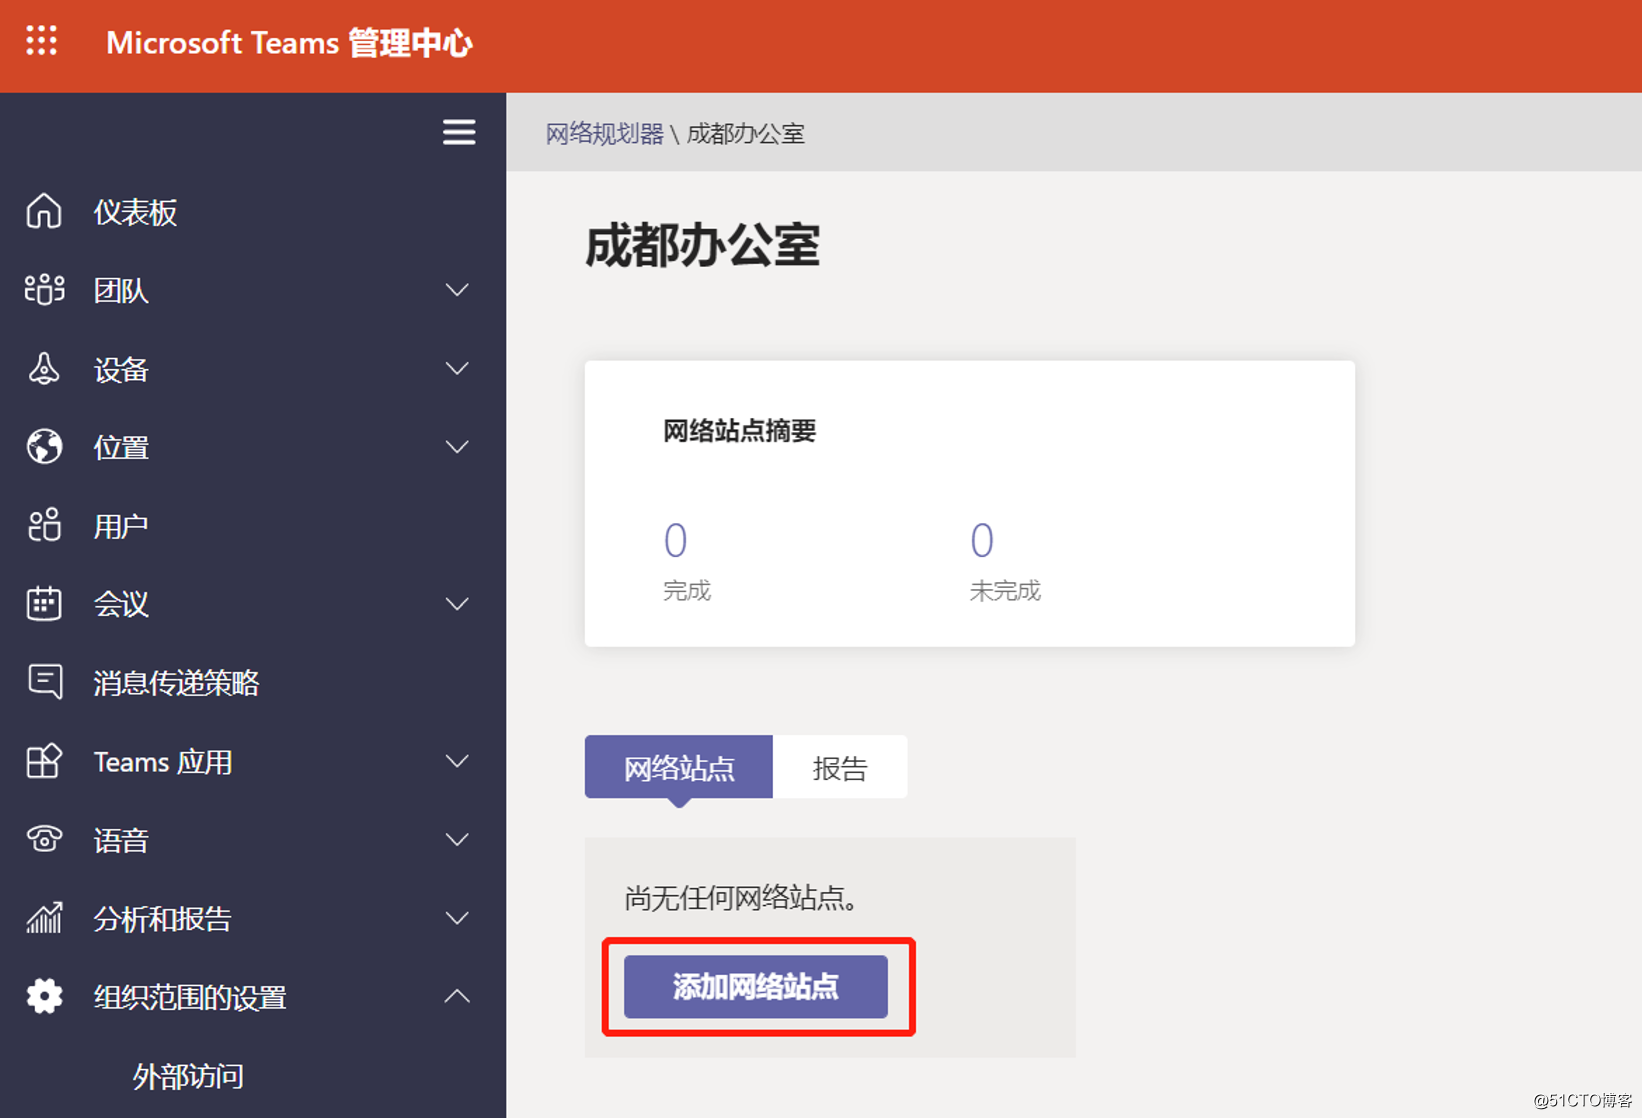Go back via 网络规划器 breadcrumb link
Screen dimensions: 1642x1119
(x=604, y=133)
